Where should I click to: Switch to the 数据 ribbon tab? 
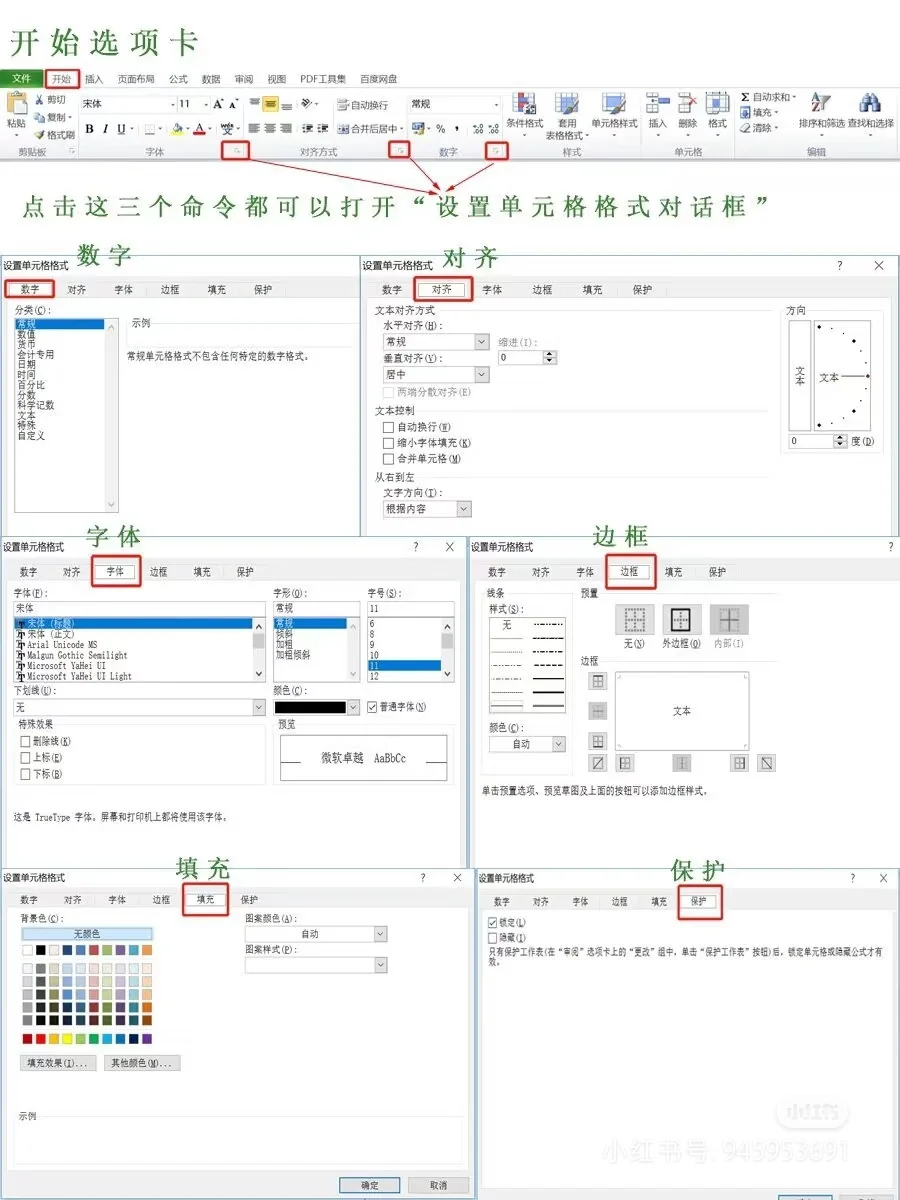[211, 79]
